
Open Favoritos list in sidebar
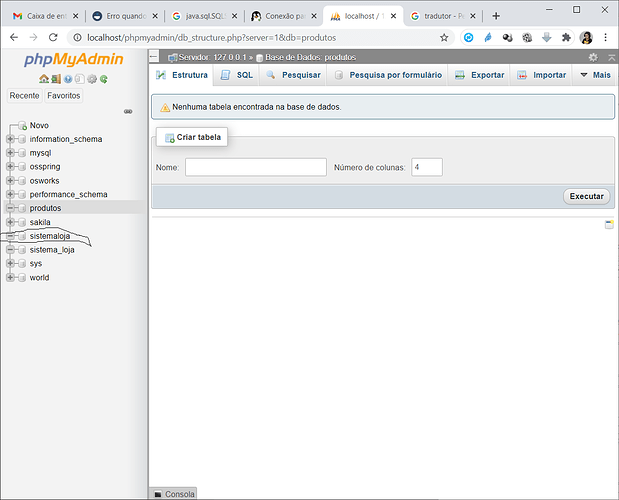(x=64, y=96)
